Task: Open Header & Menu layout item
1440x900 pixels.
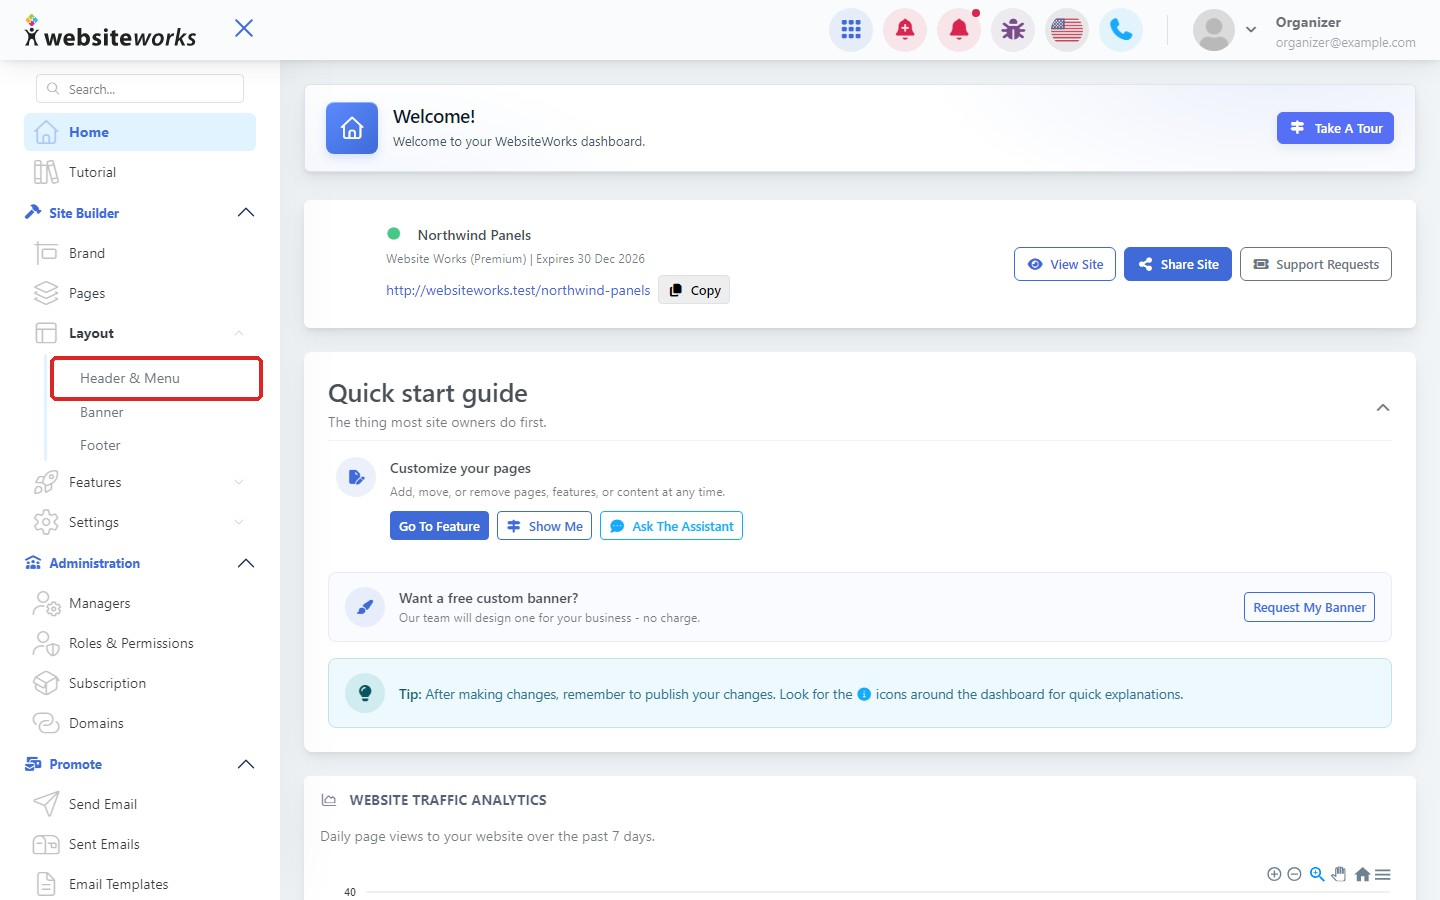Action: point(156,378)
